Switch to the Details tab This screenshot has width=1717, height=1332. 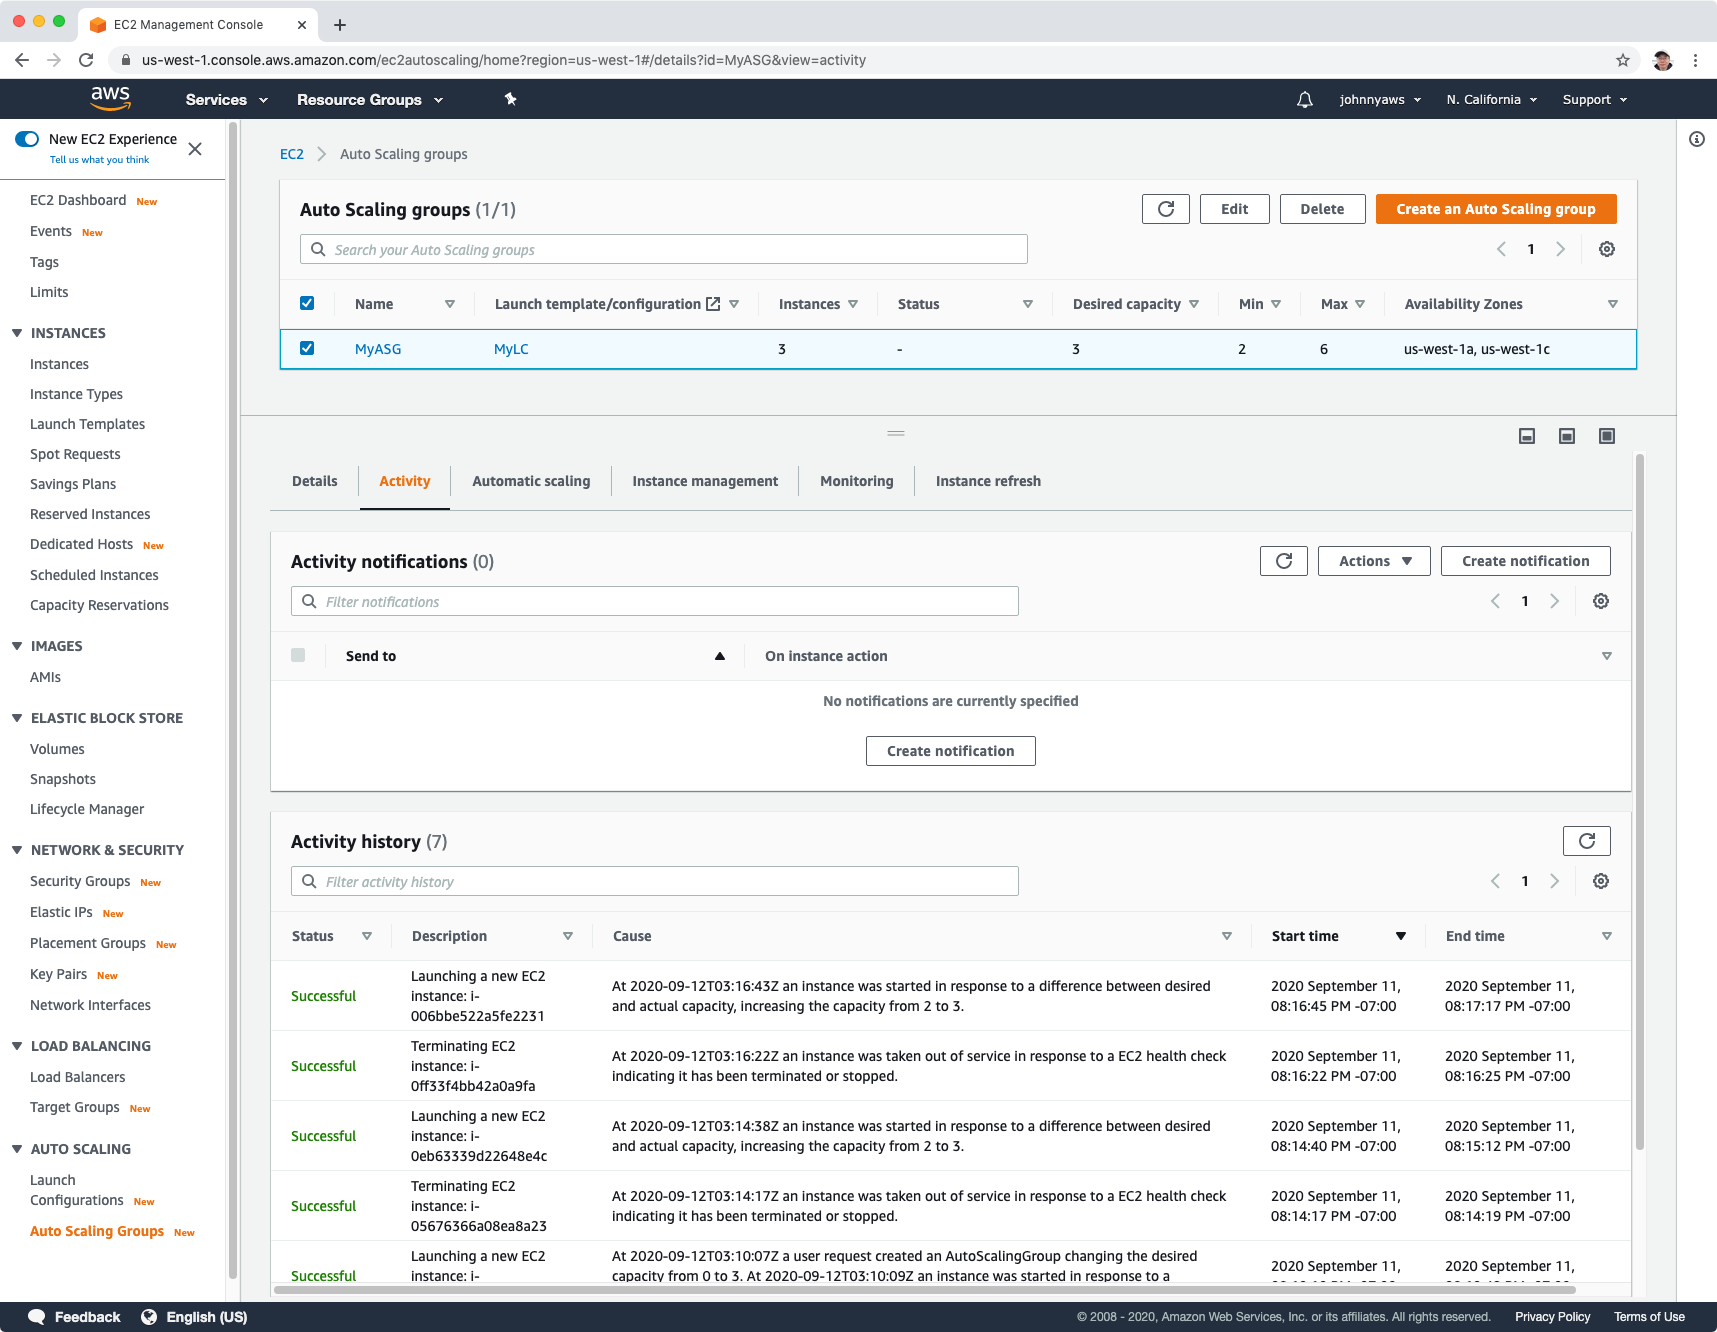315,481
